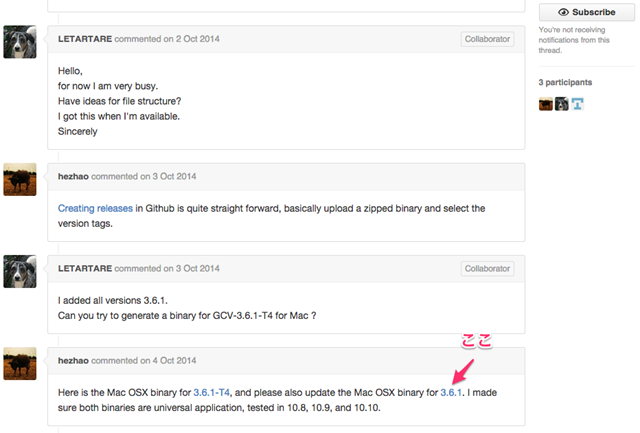Open hezhao username on 4 Oct comment
The height and width of the screenshot is (433, 640).
(76, 360)
